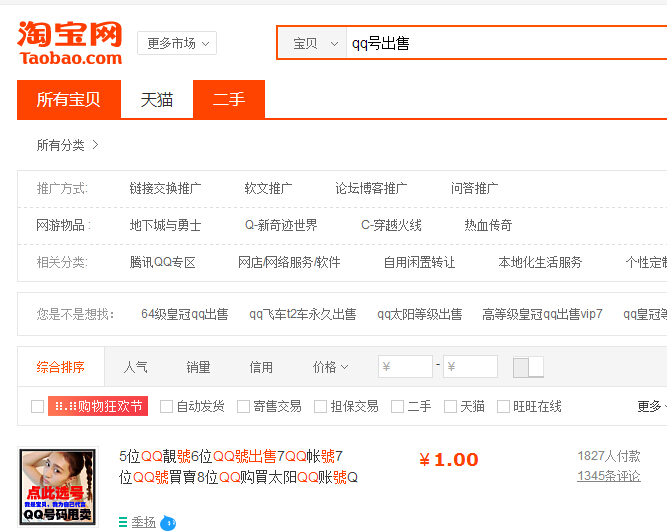The image size is (667, 531).
Task: Search suggestion qq太阳等级出售
Action: coord(419,314)
